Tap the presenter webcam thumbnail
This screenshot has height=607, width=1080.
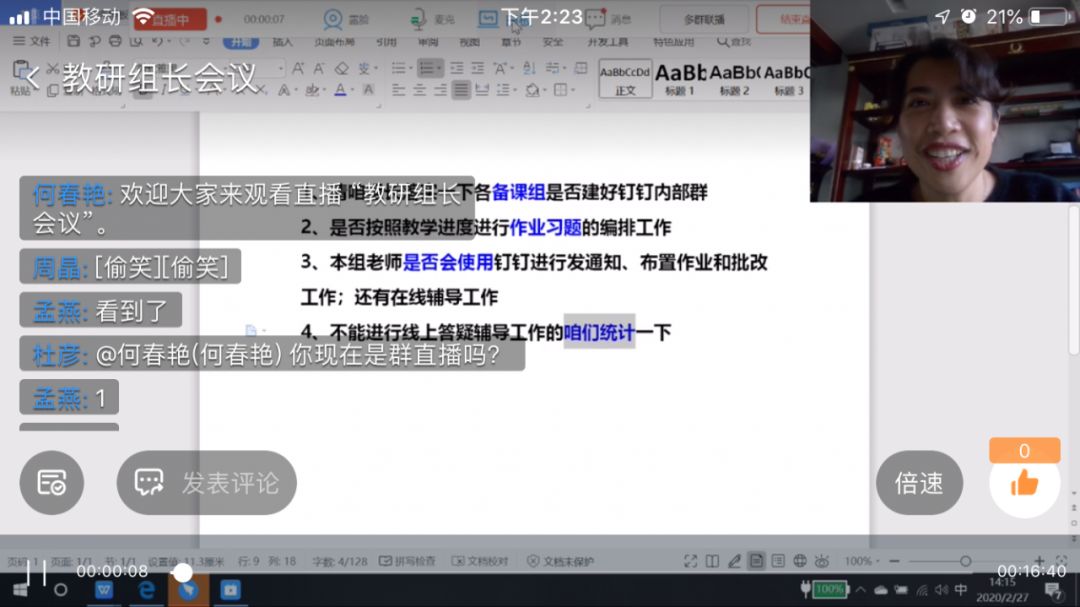click(944, 101)
